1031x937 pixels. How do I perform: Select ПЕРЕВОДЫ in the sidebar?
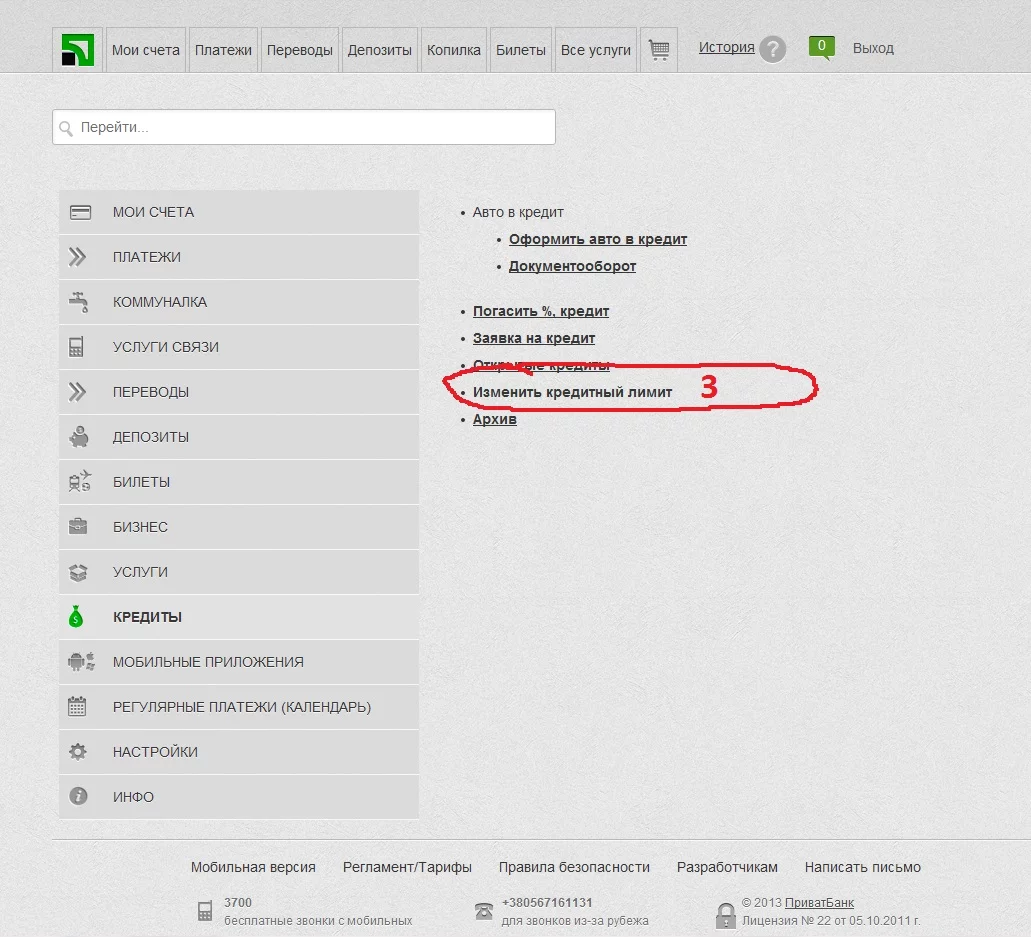click(x=239, y=392)
